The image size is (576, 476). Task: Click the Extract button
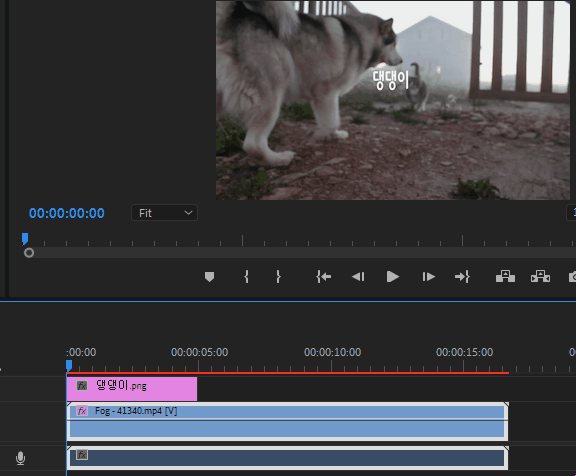tap(540, 276)
